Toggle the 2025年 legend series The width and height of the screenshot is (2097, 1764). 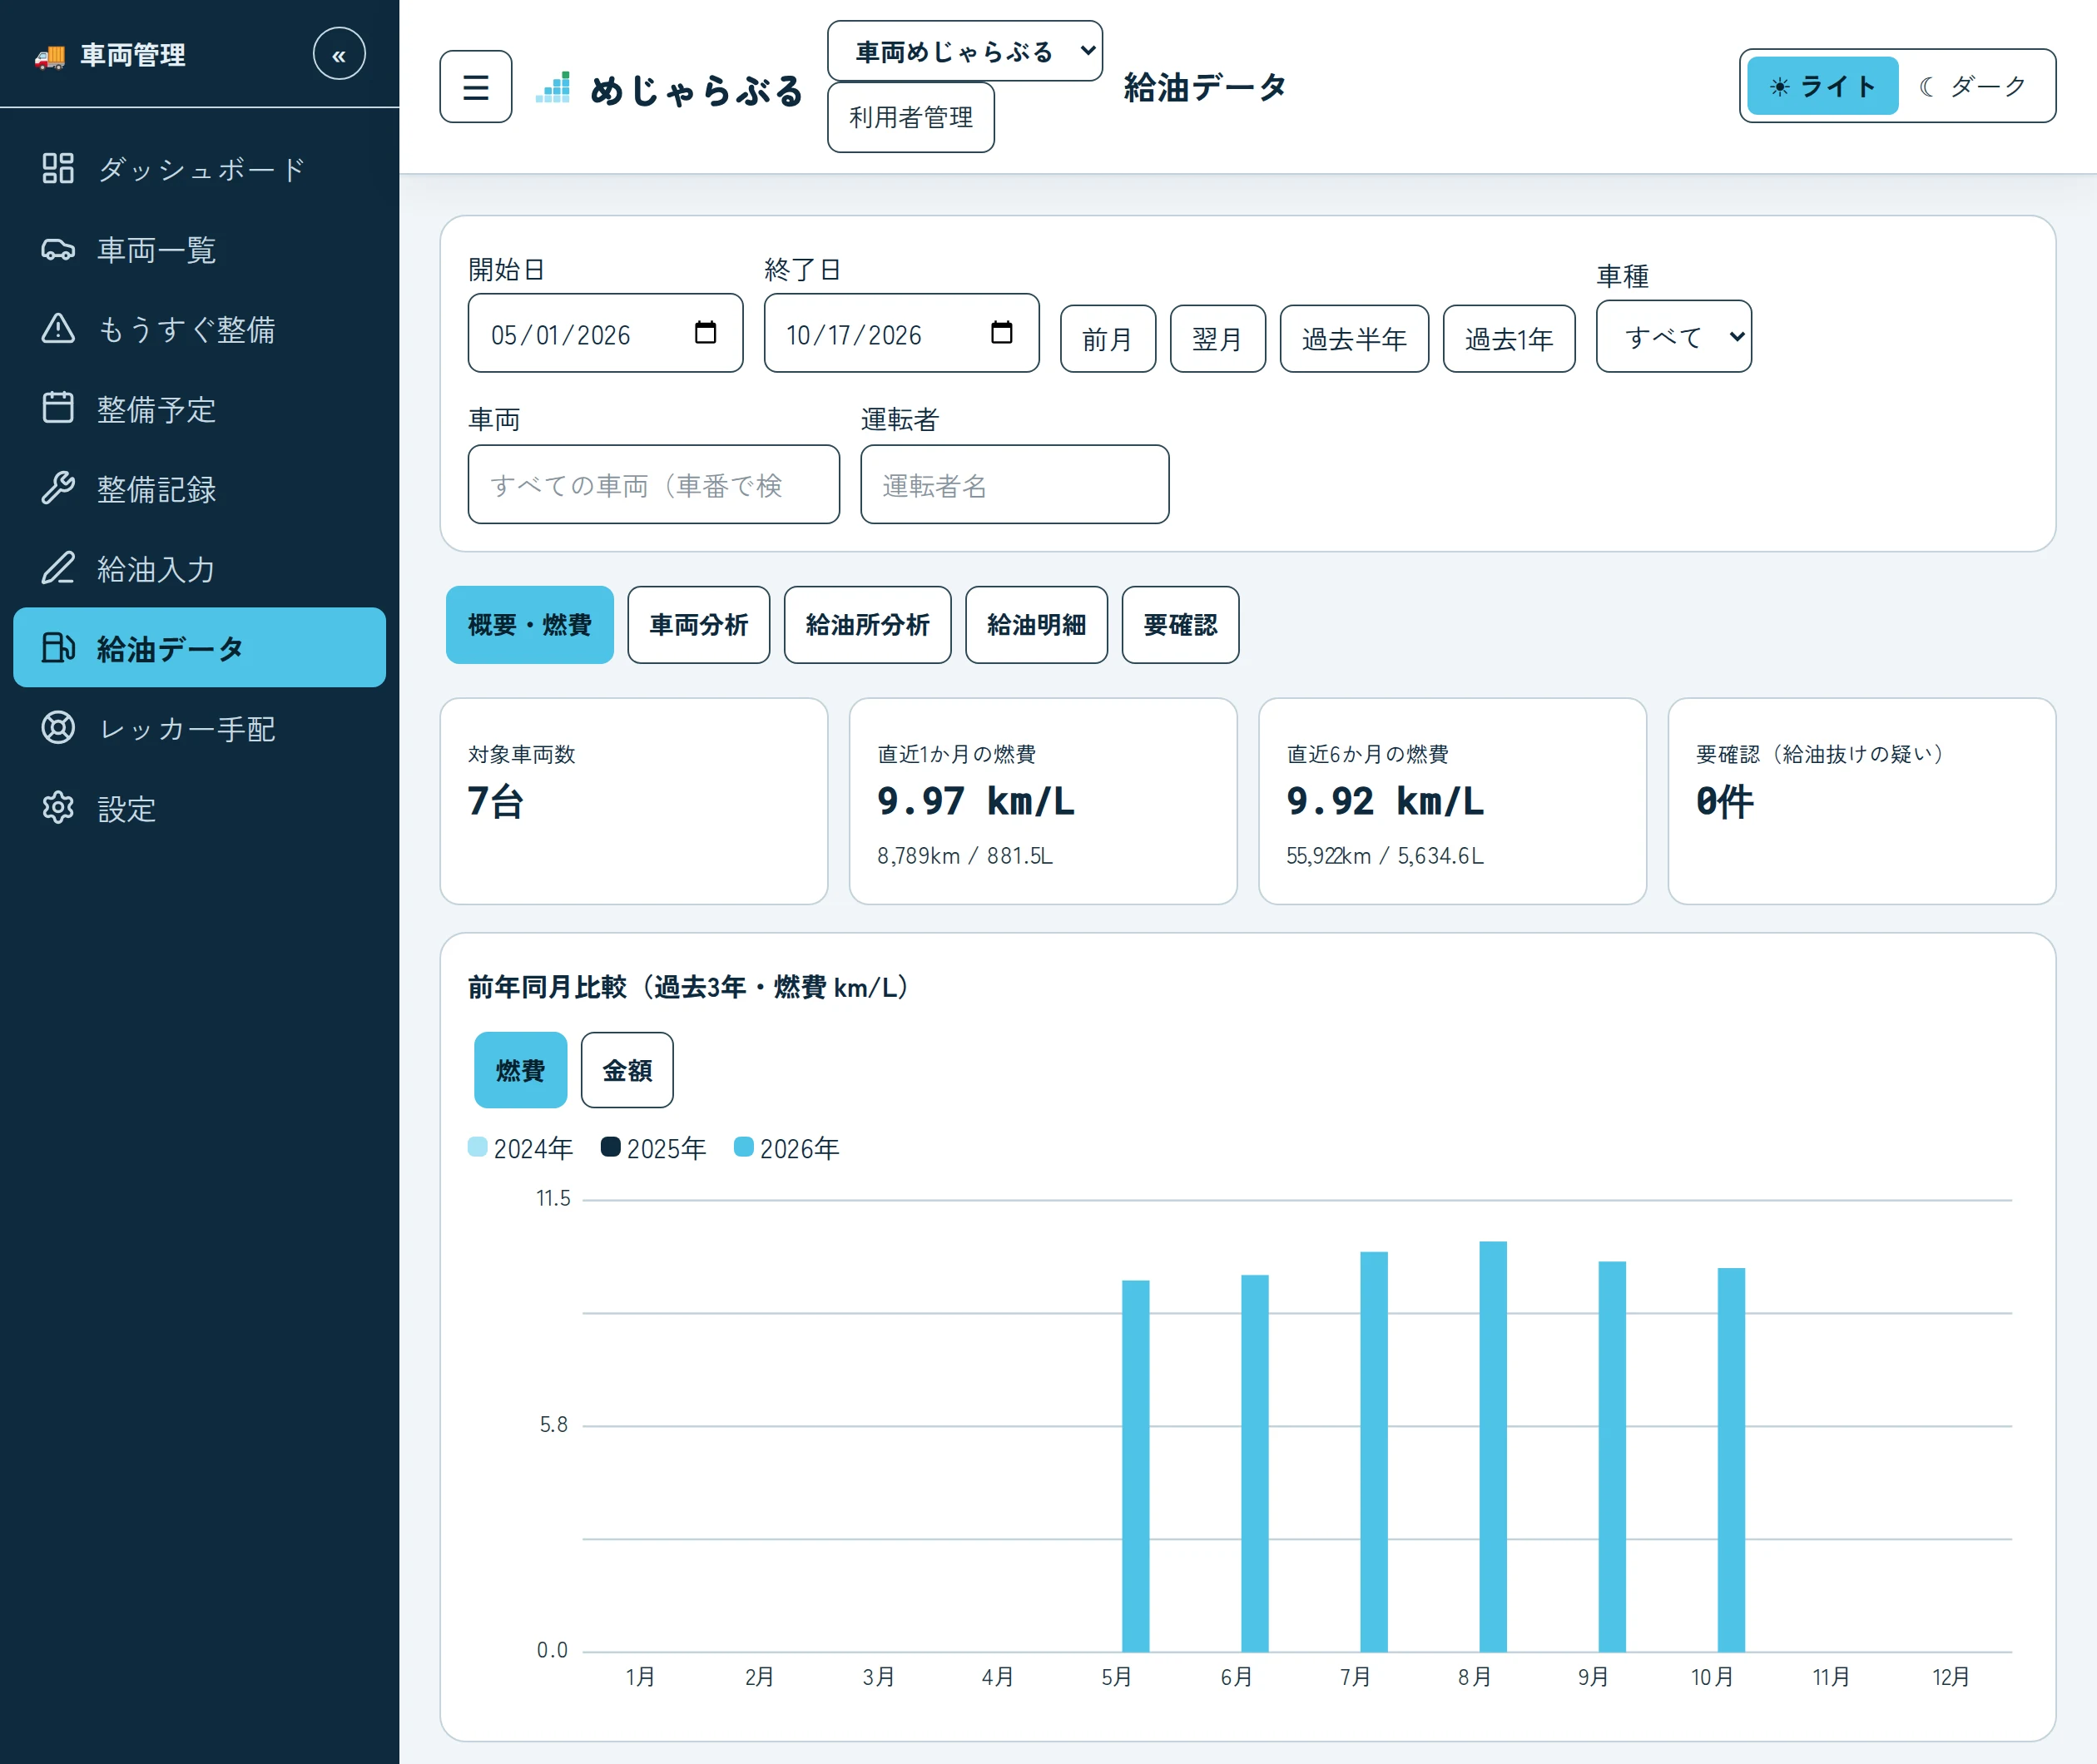point(653,1148)
